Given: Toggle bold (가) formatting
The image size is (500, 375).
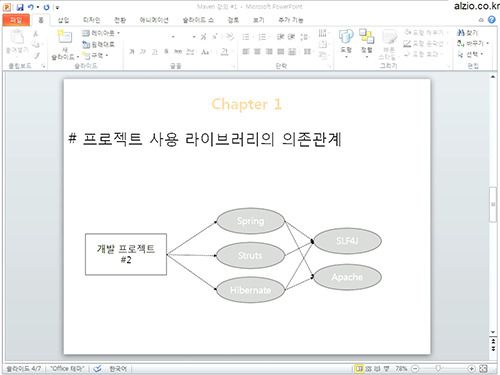Looking at the screenshot, I should click(132, 52).
